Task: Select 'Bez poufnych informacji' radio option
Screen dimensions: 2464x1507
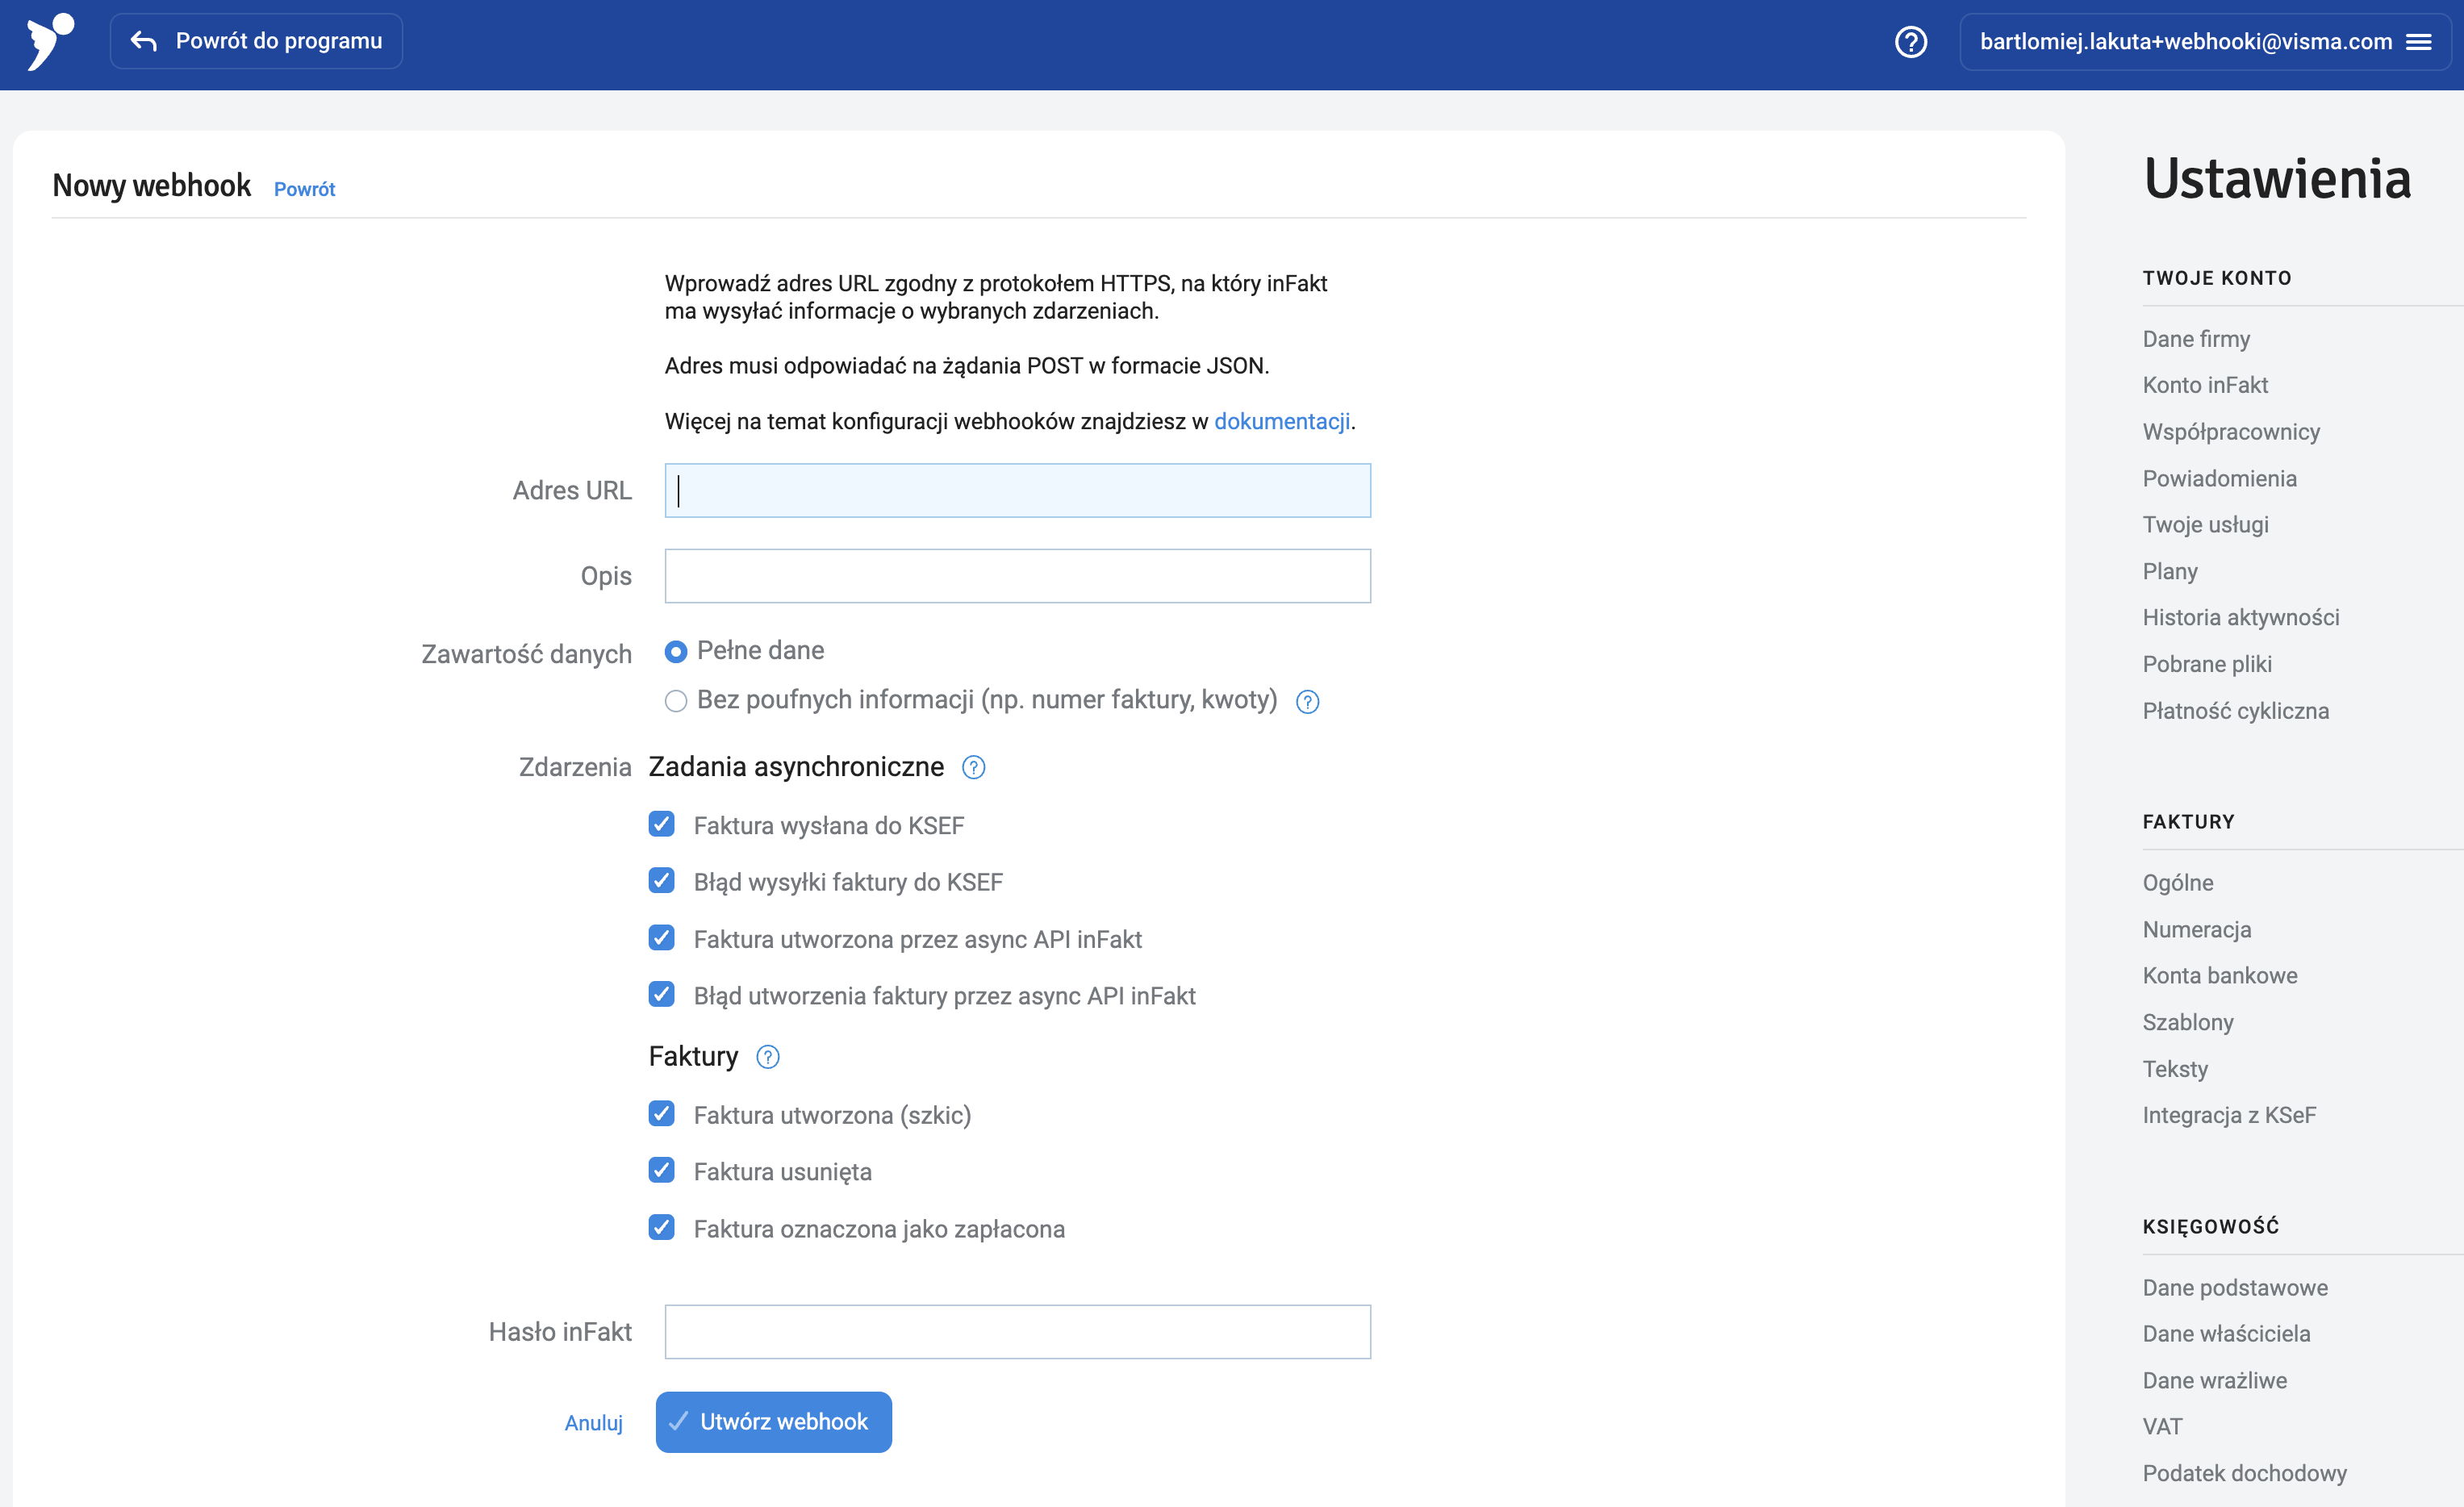Action: click(676, 701)
